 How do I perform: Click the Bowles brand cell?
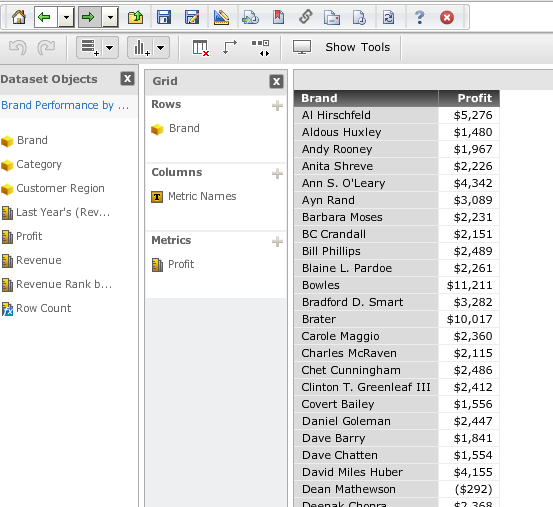[x=366, y=285]
